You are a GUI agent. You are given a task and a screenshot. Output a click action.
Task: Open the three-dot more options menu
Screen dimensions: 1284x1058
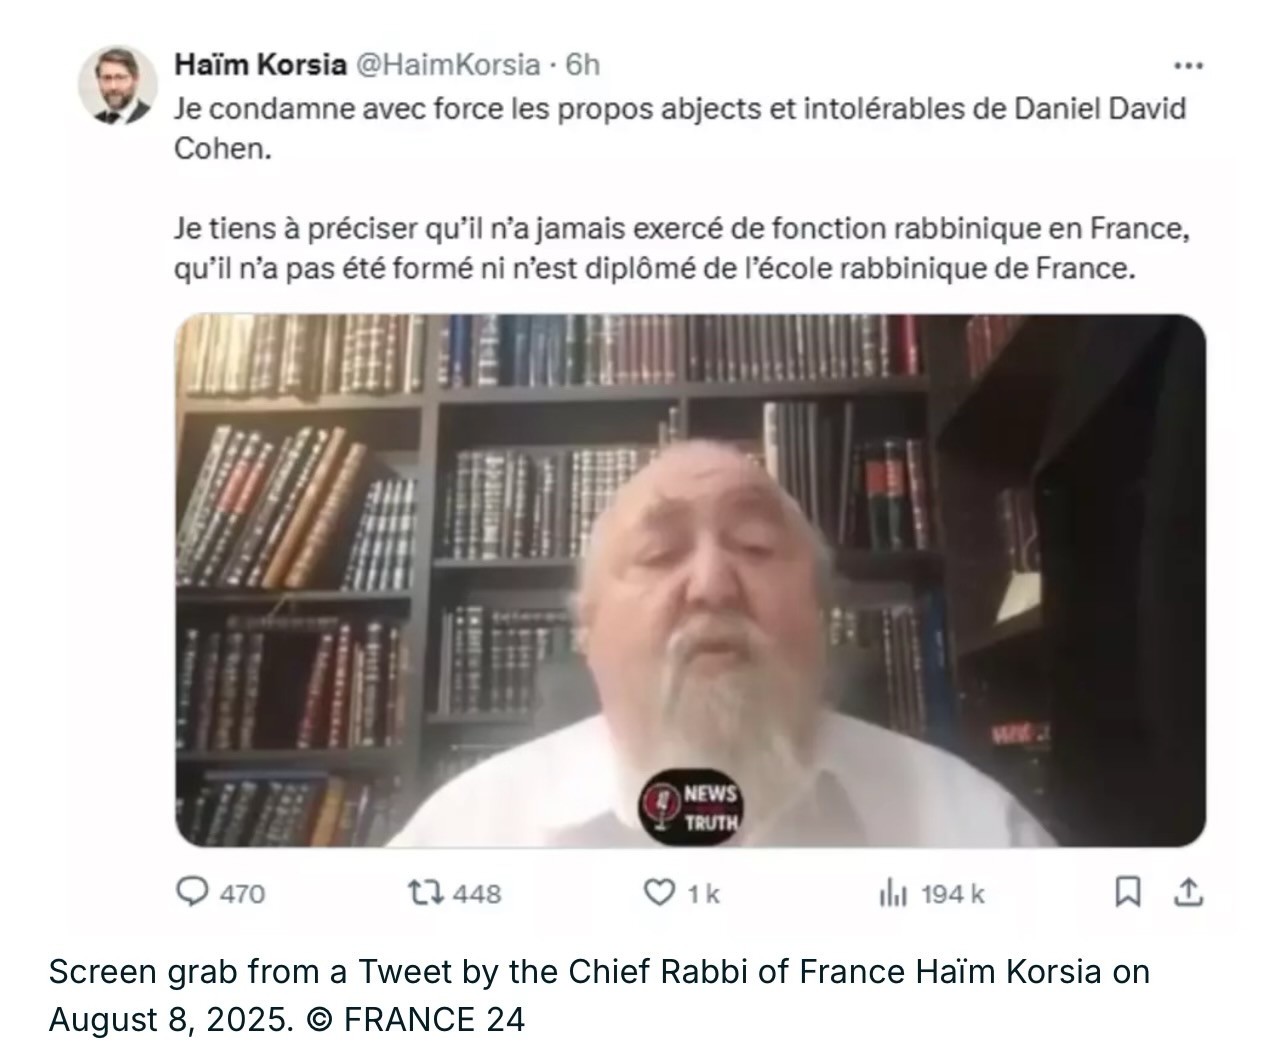click(x=1187, y=66)
